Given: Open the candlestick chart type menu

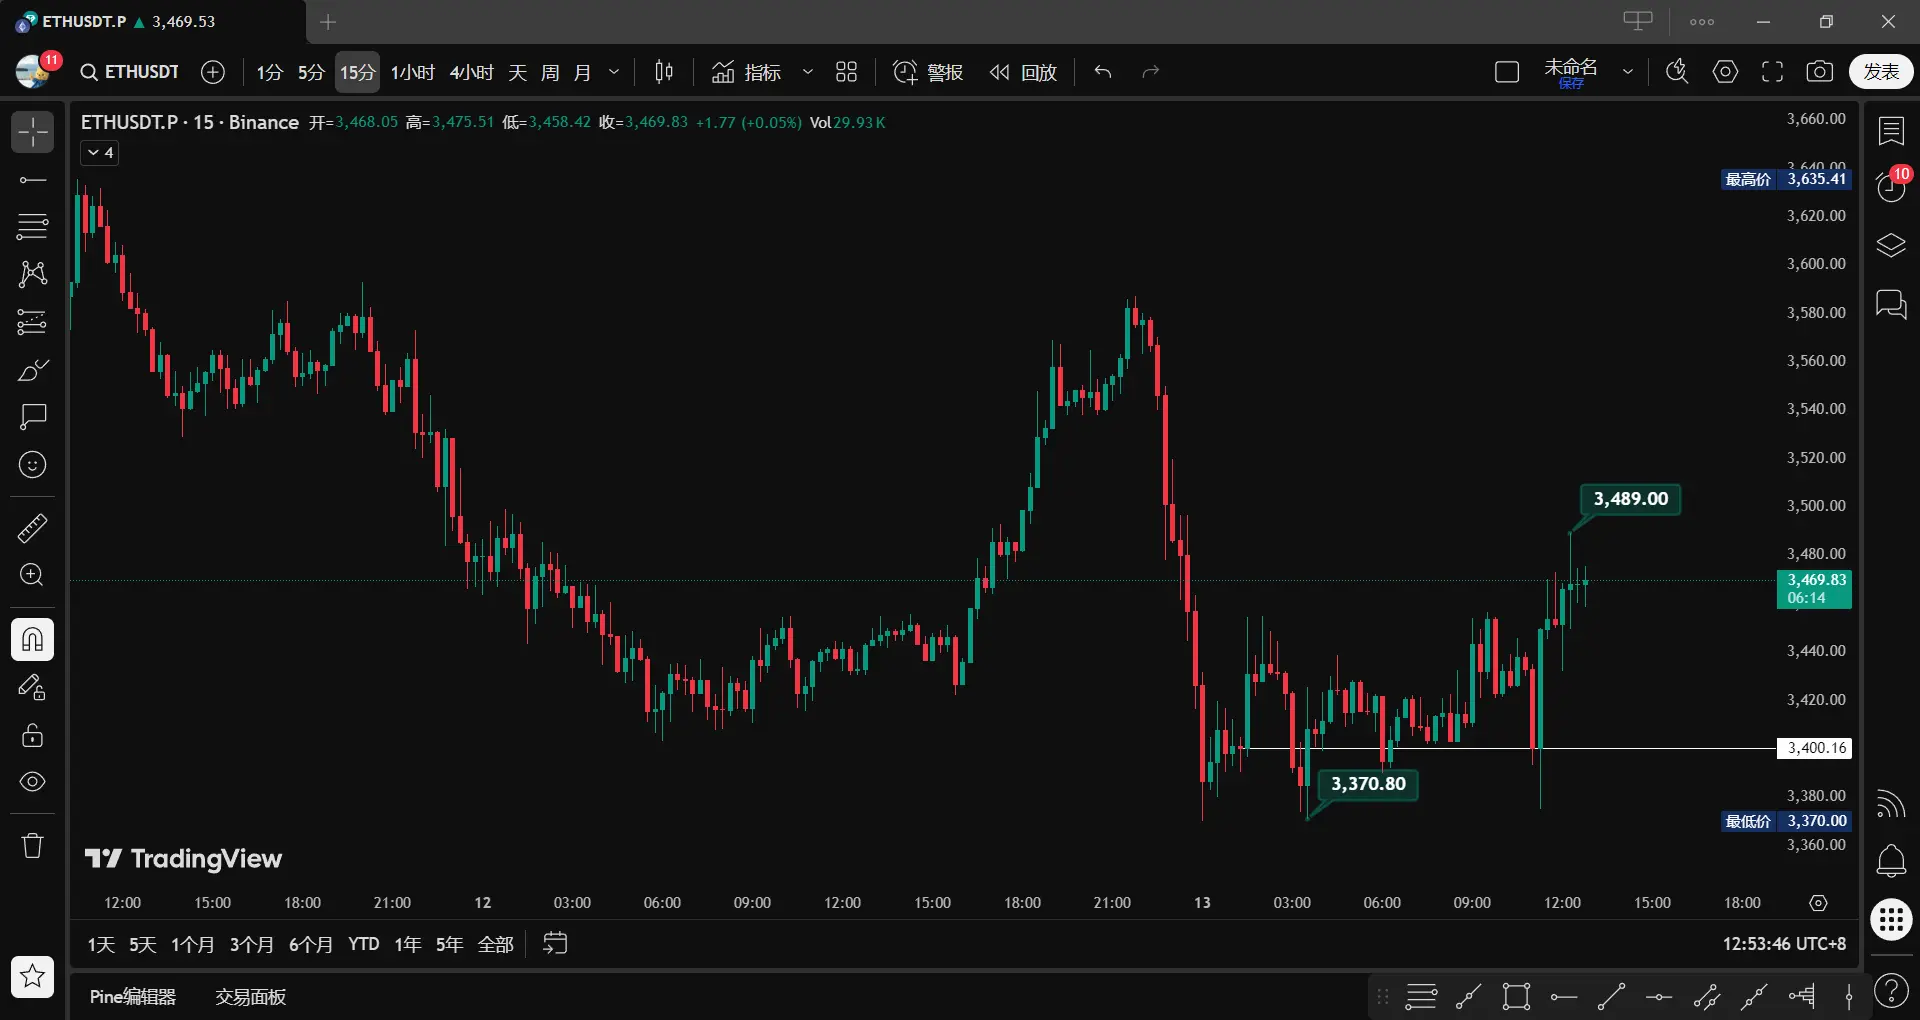Looking at the screenshot, I should (664, 72).
